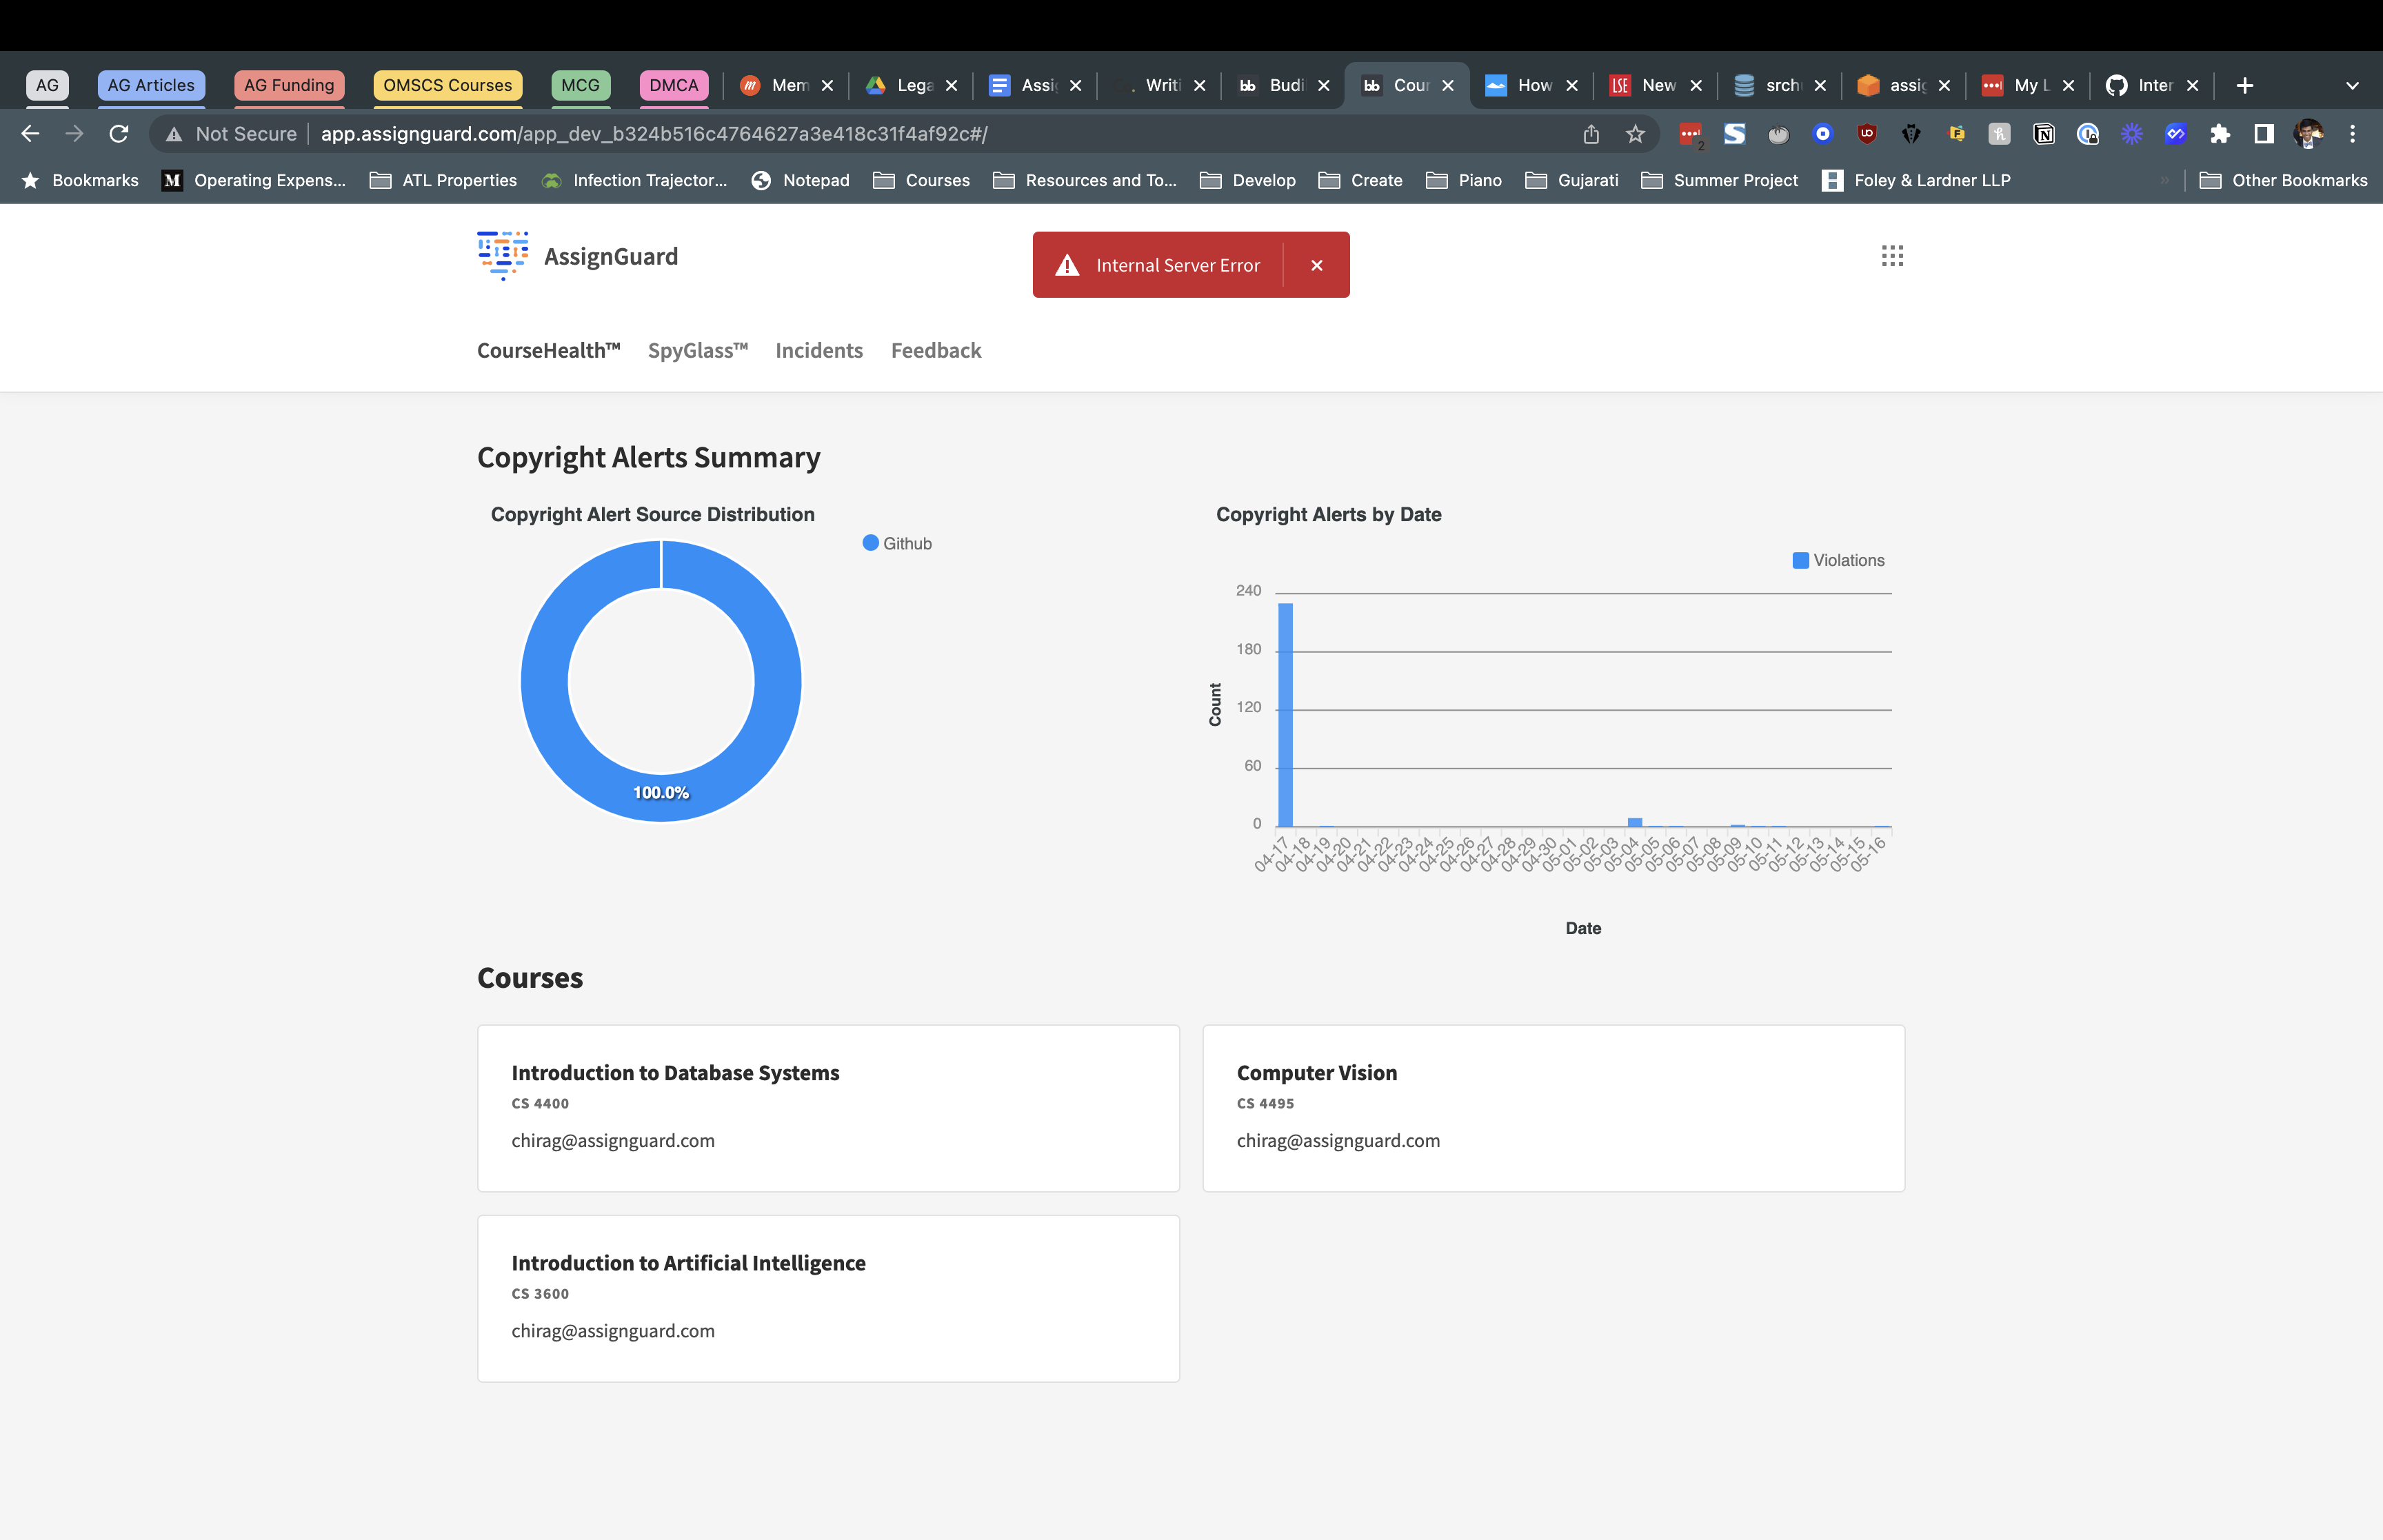2383x1540 pixels.
Task: Expand the OMSCS Courses tab group
Action: [447, 85]
